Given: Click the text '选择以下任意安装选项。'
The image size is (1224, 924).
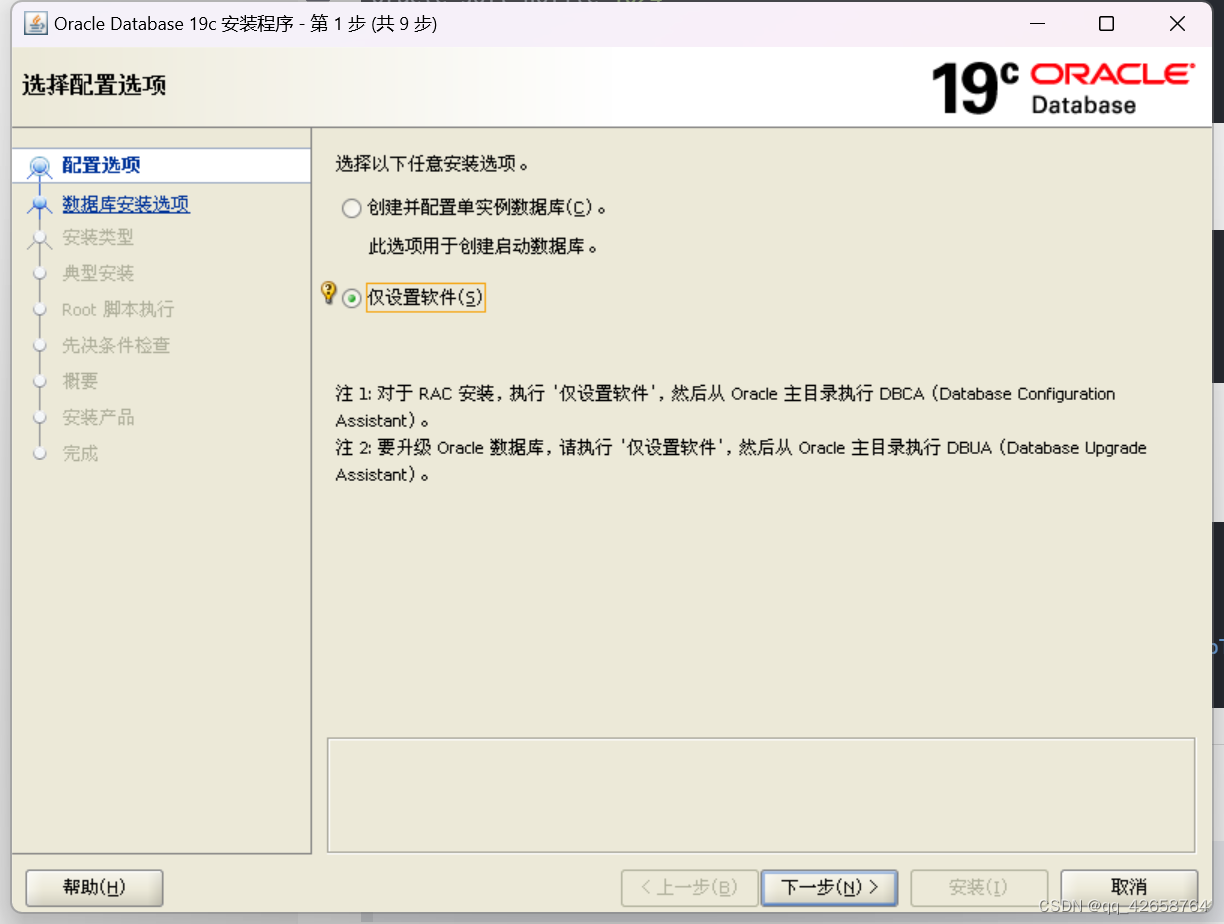Looking at the screenshot, I should click(x=432, y=163).
